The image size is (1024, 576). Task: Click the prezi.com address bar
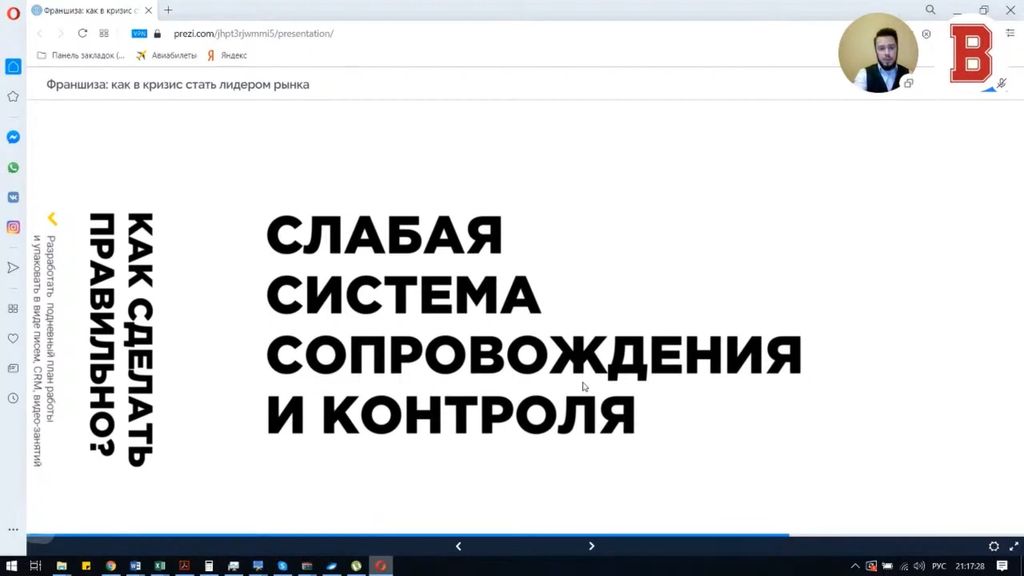click(x=253, y=33)
